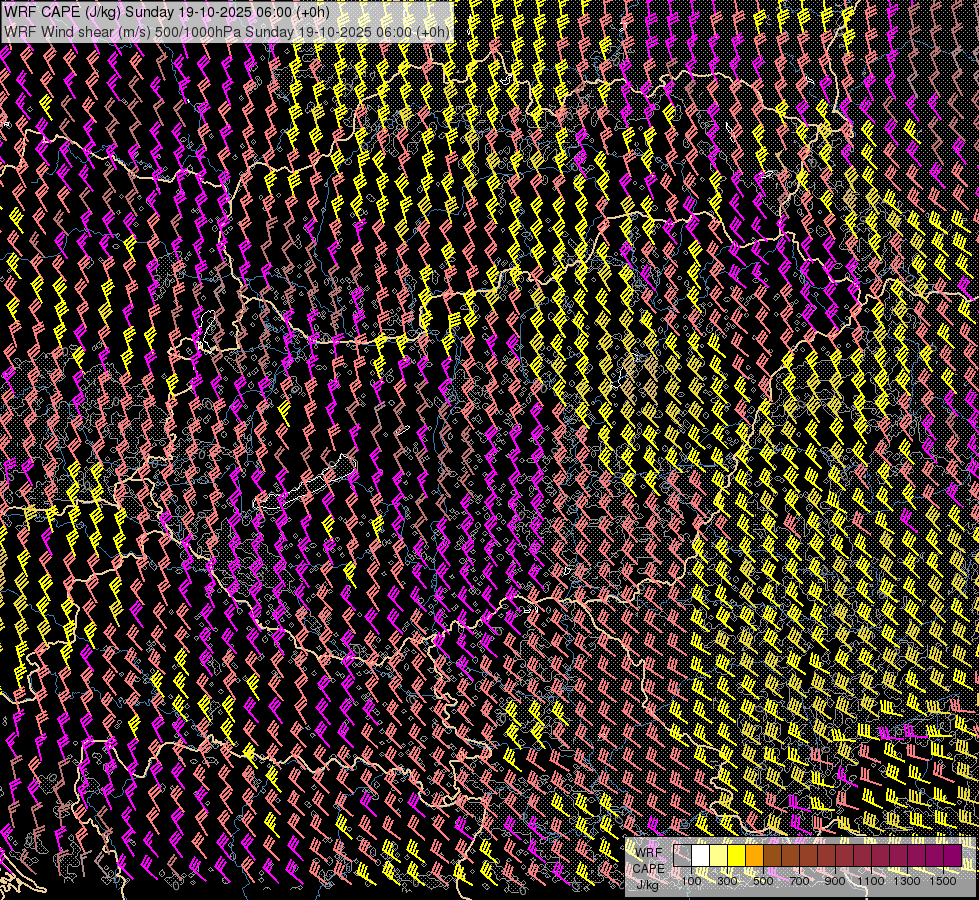Click the word CAPE in the legend box
Image resolution: width=979 pixels, height=900 pixels.
point(648,868)
